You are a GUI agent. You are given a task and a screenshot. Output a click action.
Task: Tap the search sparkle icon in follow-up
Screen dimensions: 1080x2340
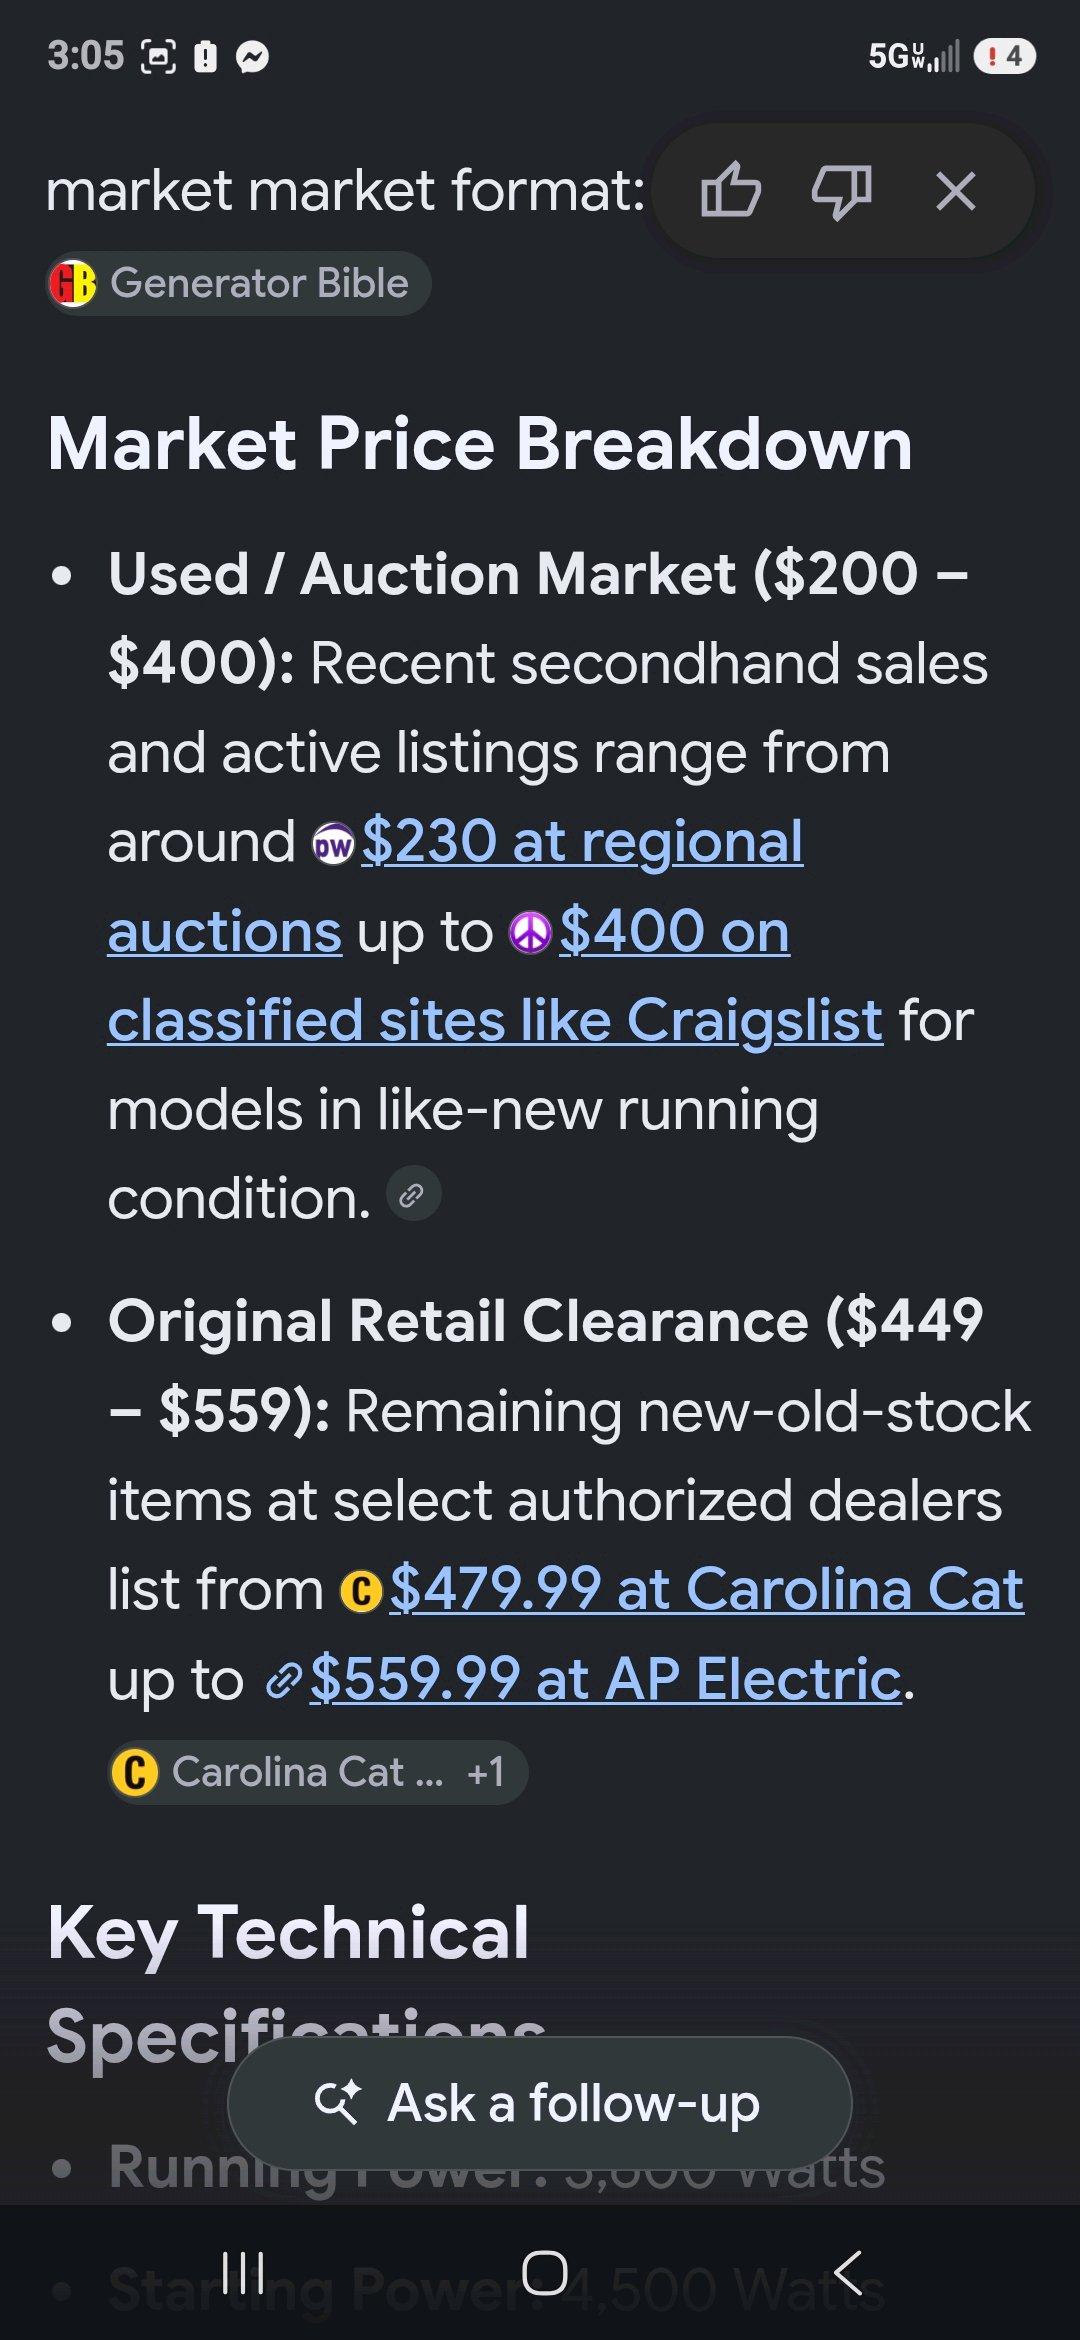coord(337,2102)
